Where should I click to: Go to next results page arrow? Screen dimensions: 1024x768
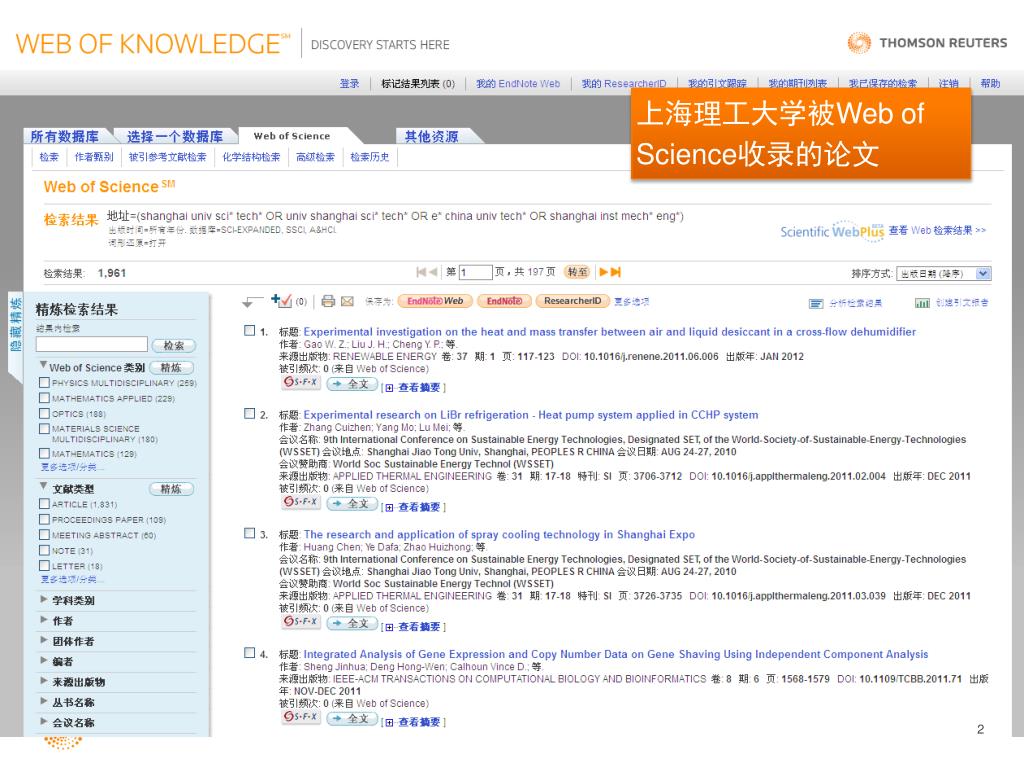click(603, 272)
